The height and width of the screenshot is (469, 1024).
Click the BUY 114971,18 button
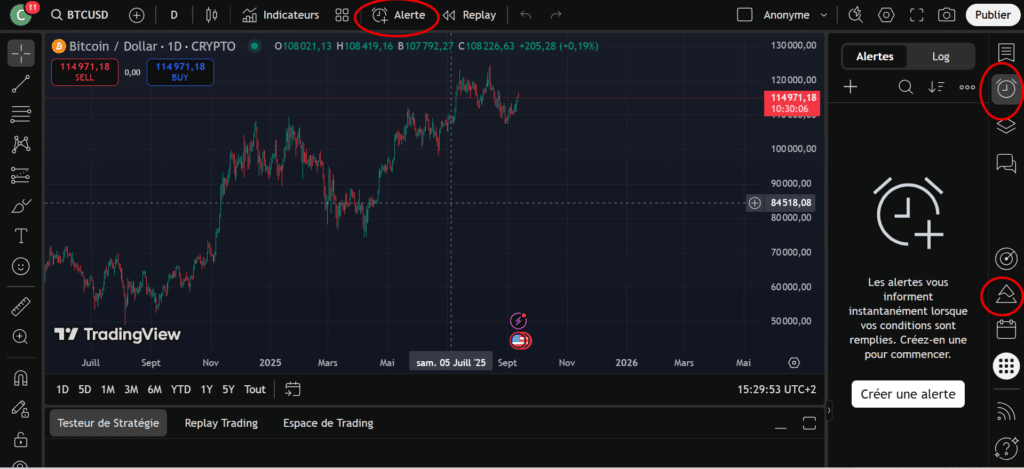pyautogui.click(x=180, y=72)
